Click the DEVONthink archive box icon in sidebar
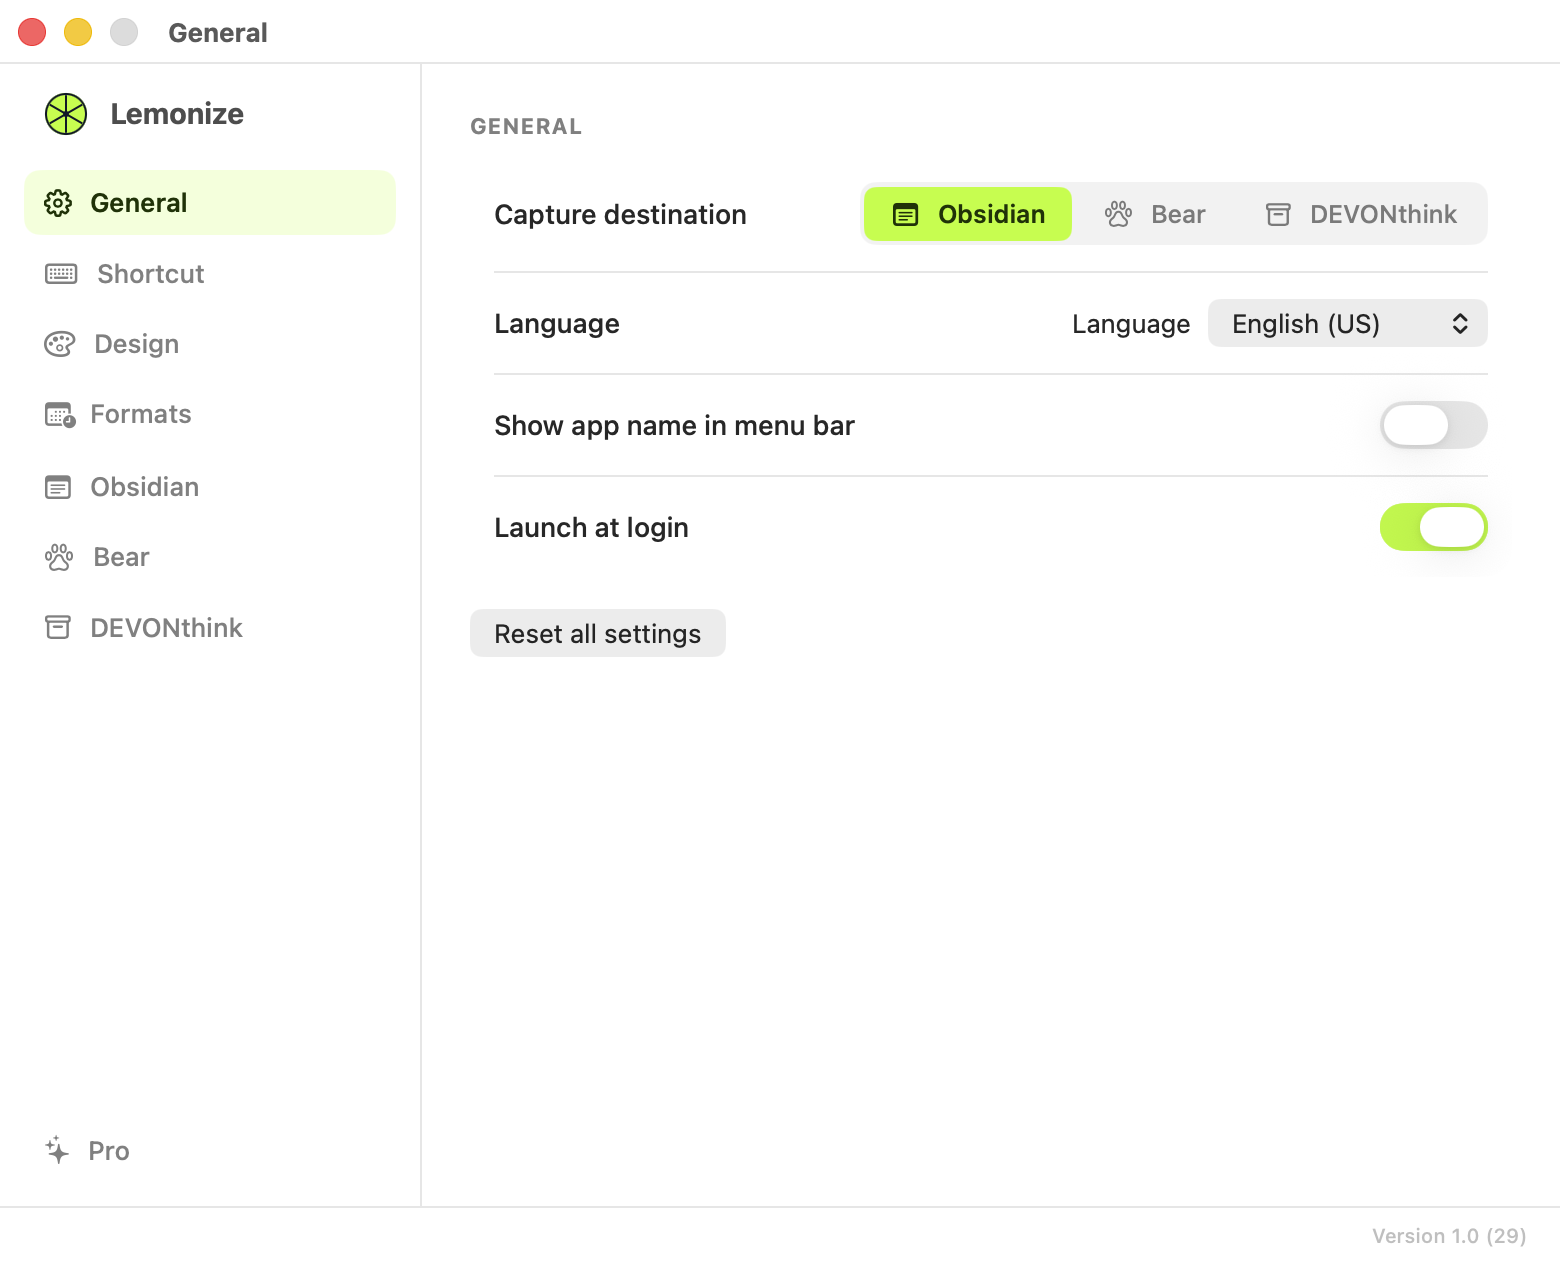The image size is (1560, 1264). click(x=58, y=628)
